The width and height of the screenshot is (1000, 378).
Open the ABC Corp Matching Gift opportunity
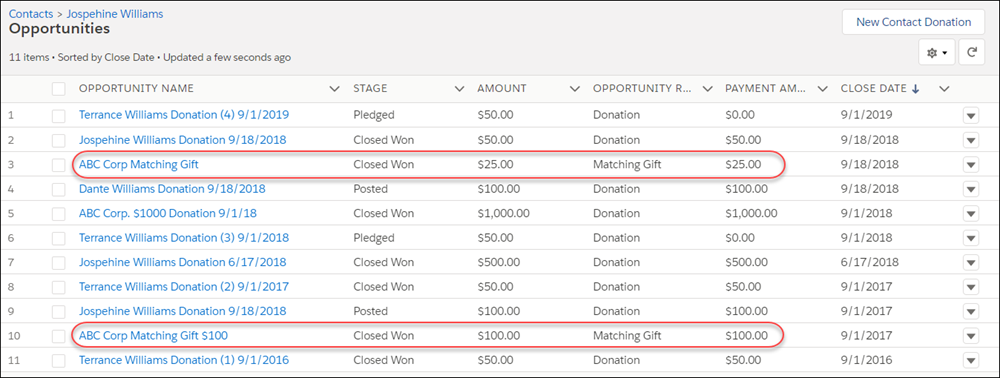click(x=139, y=164)
